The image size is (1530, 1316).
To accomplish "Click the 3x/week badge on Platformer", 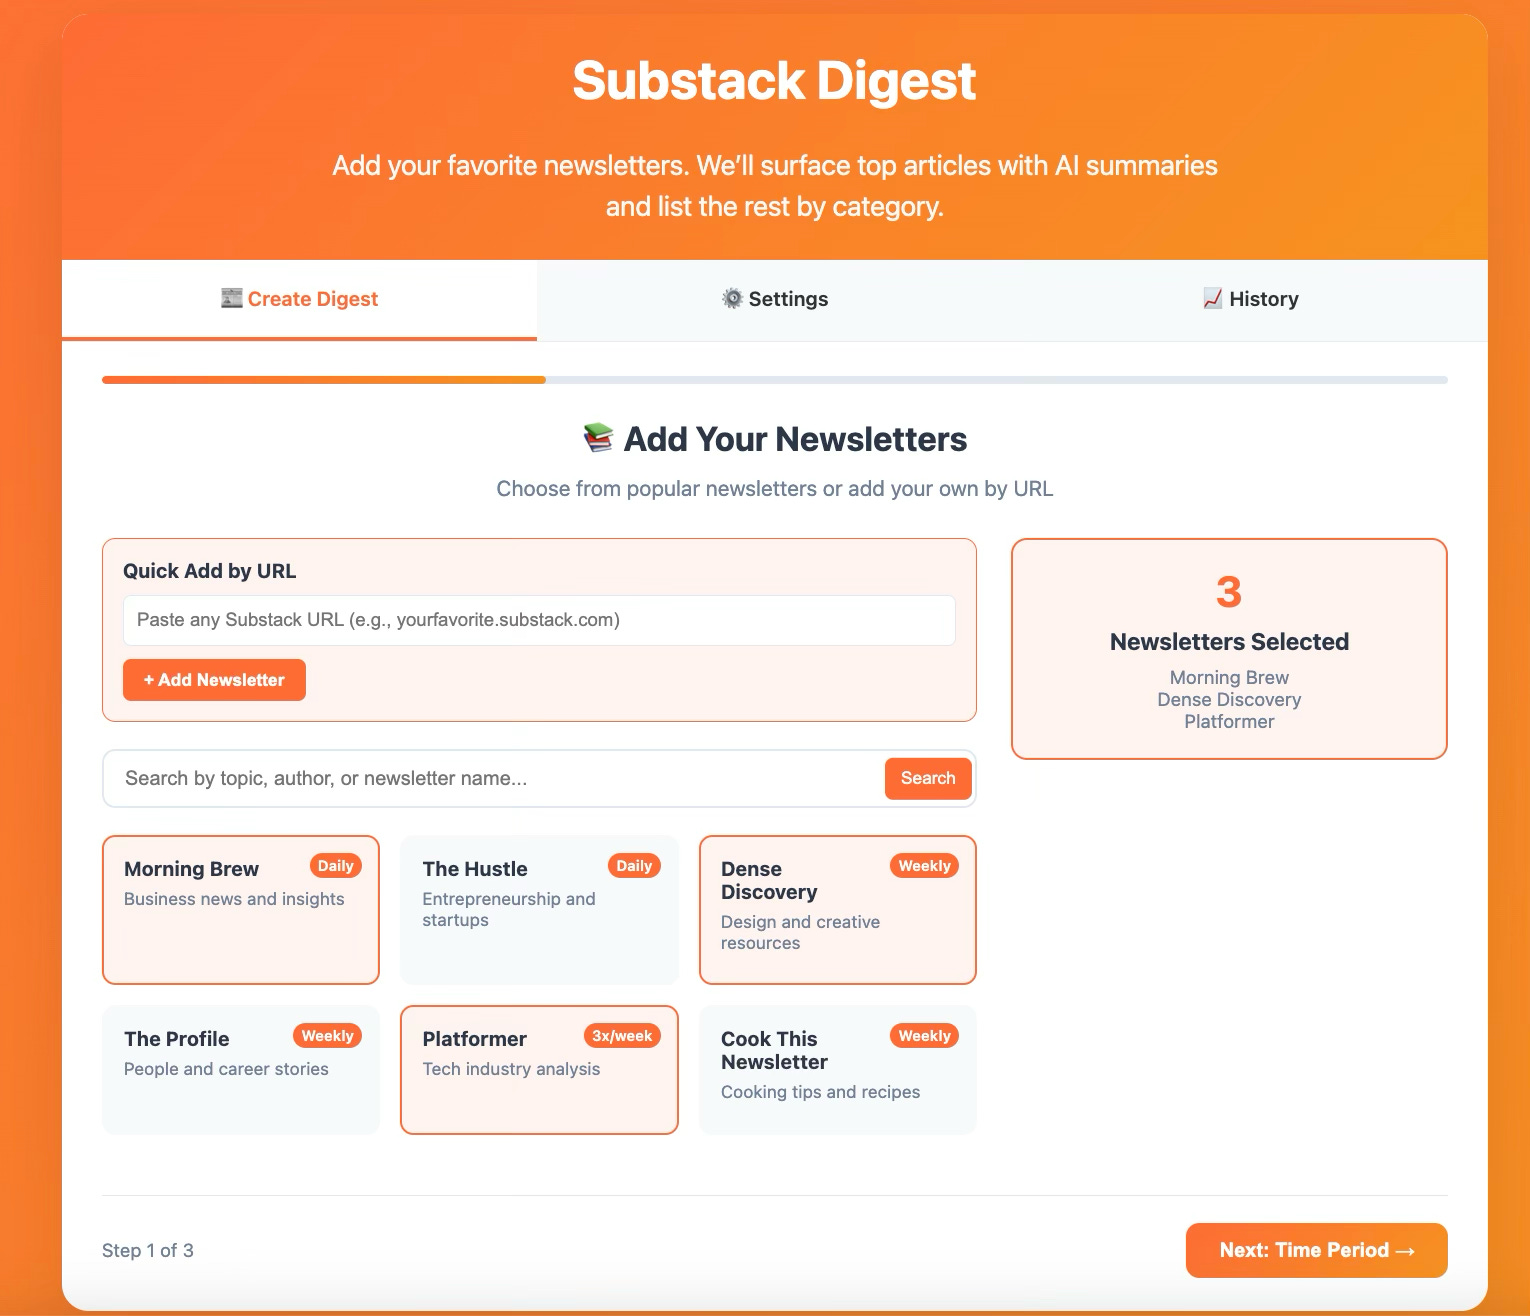I will point(622,1036).
